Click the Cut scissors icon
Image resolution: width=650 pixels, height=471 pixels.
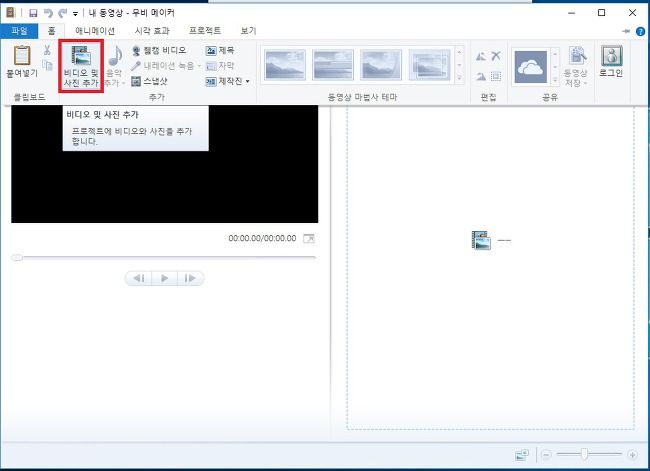click(x=47, y=50)
